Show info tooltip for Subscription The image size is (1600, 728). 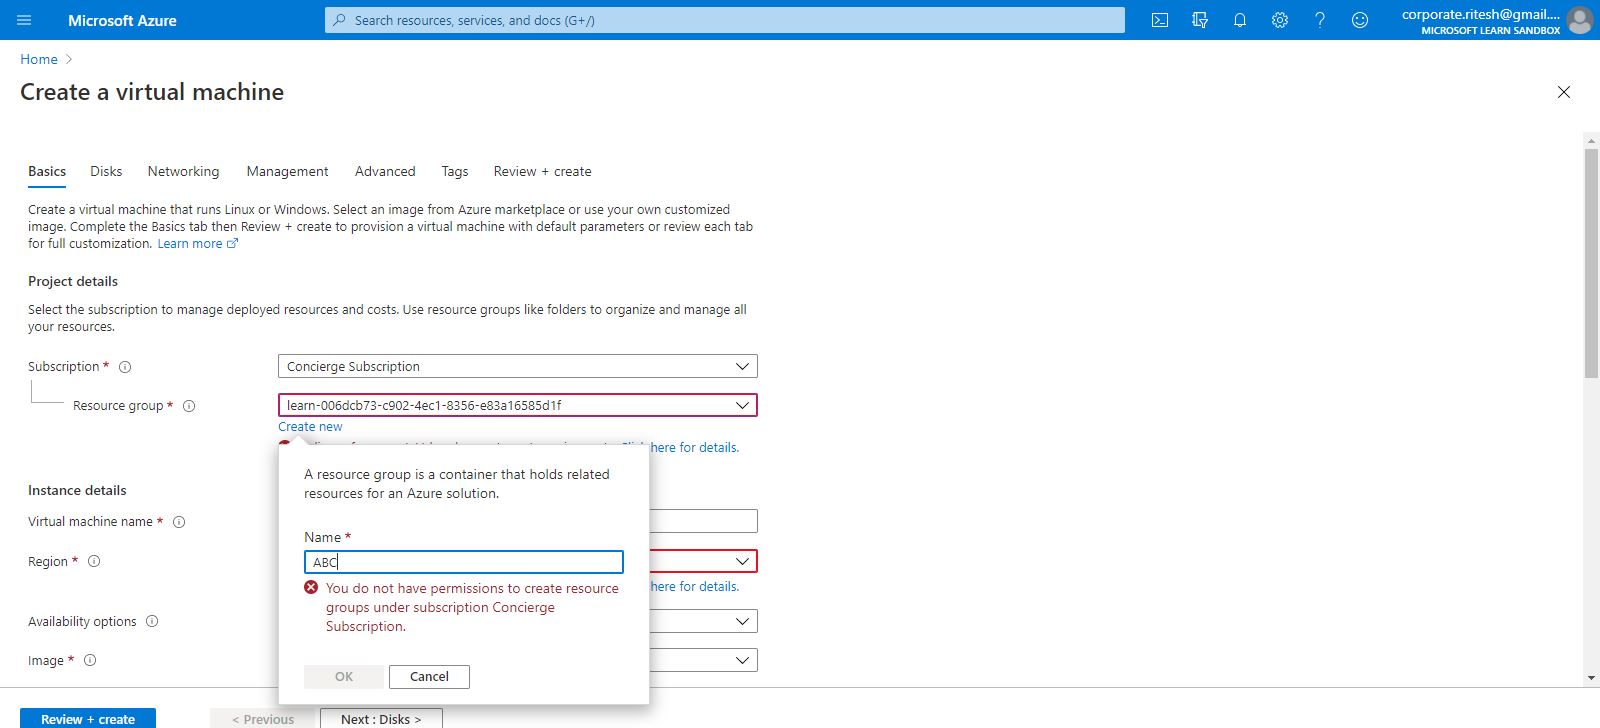125,367
